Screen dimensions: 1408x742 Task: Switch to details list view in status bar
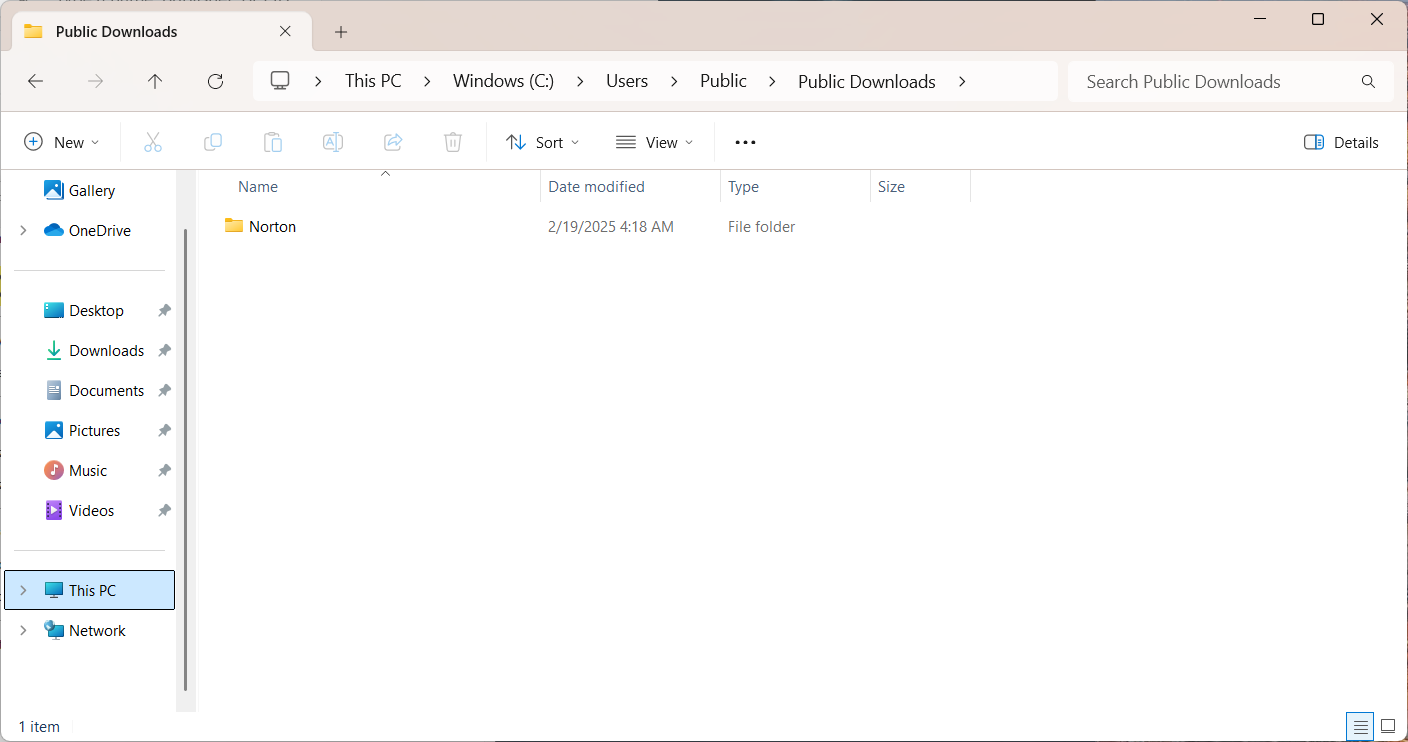pos(1360,726)
